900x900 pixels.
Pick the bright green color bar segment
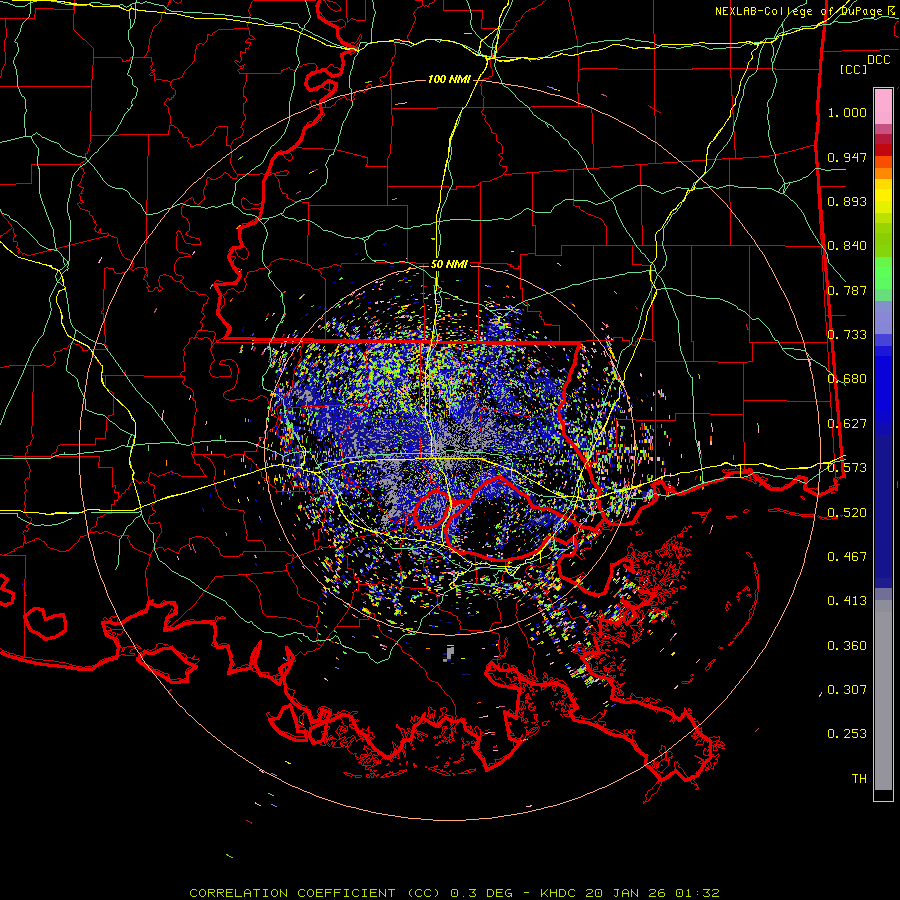pyautogui.click(x=883, y=273)
